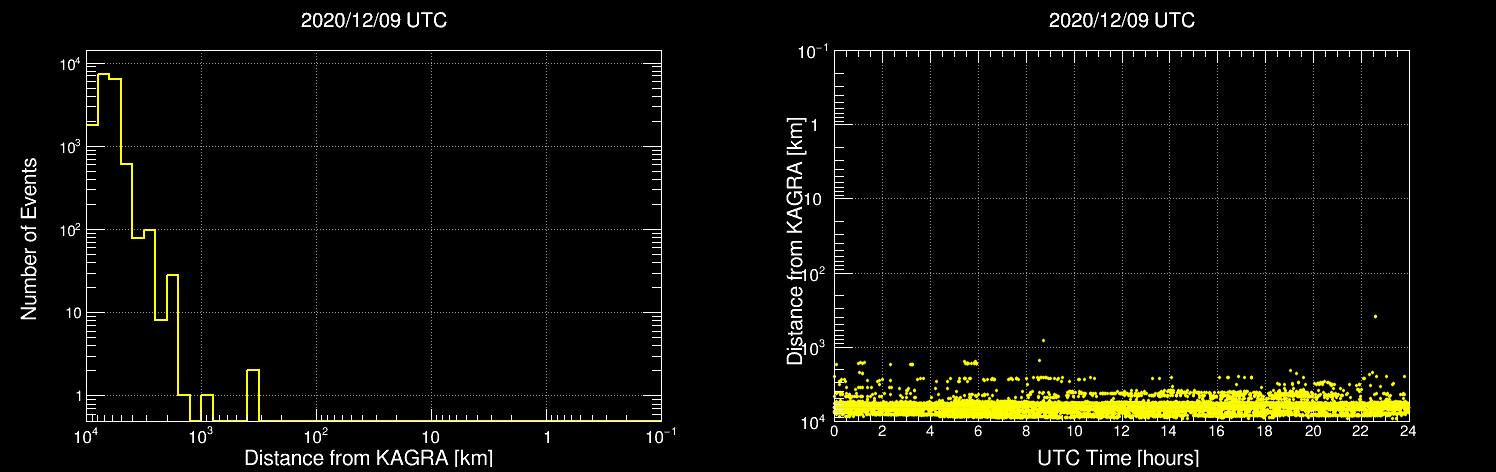Select the "Number of Events" axis label
Screen dimensions: 1496x472
[30, 238]
